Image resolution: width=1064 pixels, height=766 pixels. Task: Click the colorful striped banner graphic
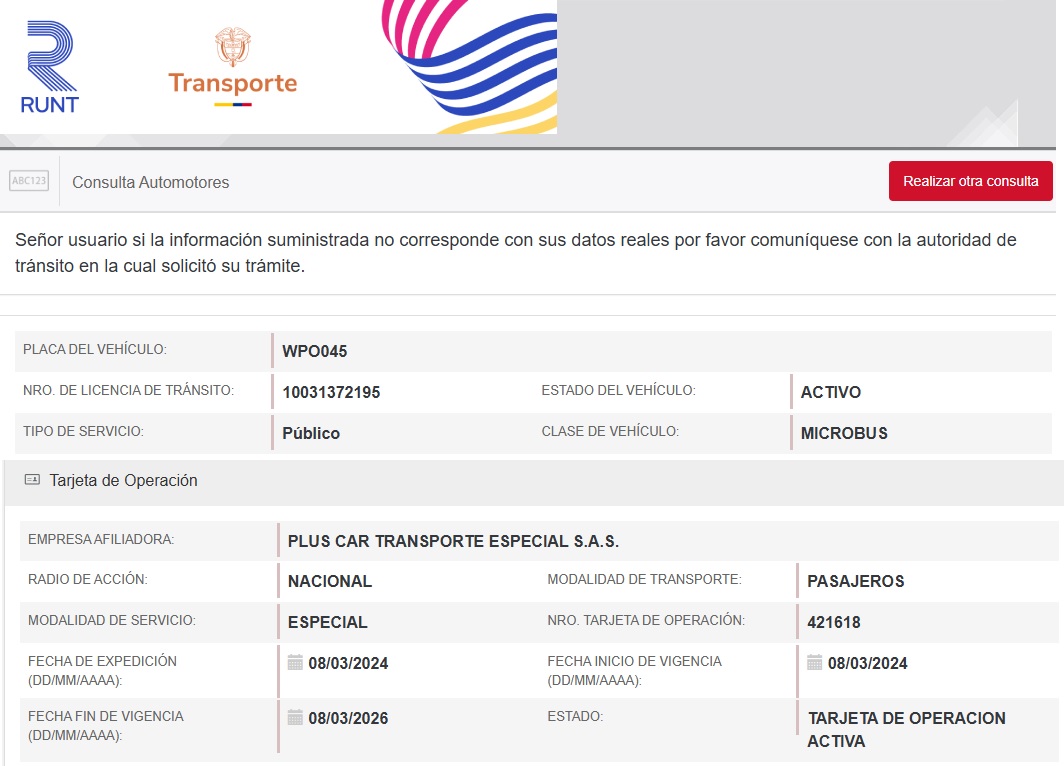pyautogui.click(x=468, y=67)
